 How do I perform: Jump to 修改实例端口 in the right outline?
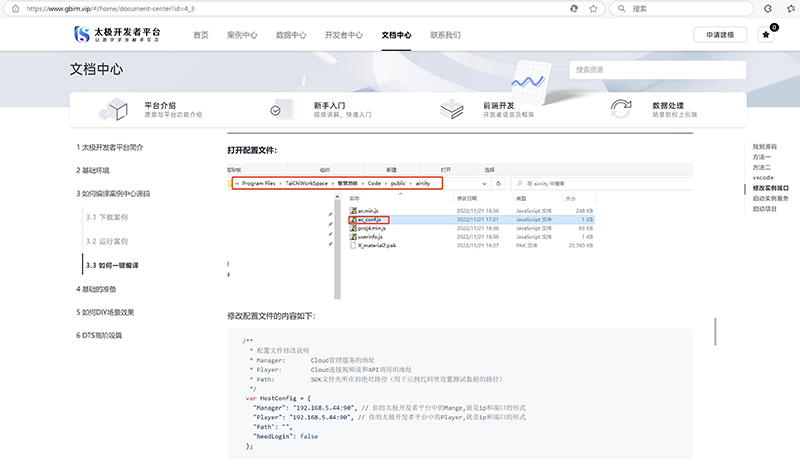click(770, 188)
